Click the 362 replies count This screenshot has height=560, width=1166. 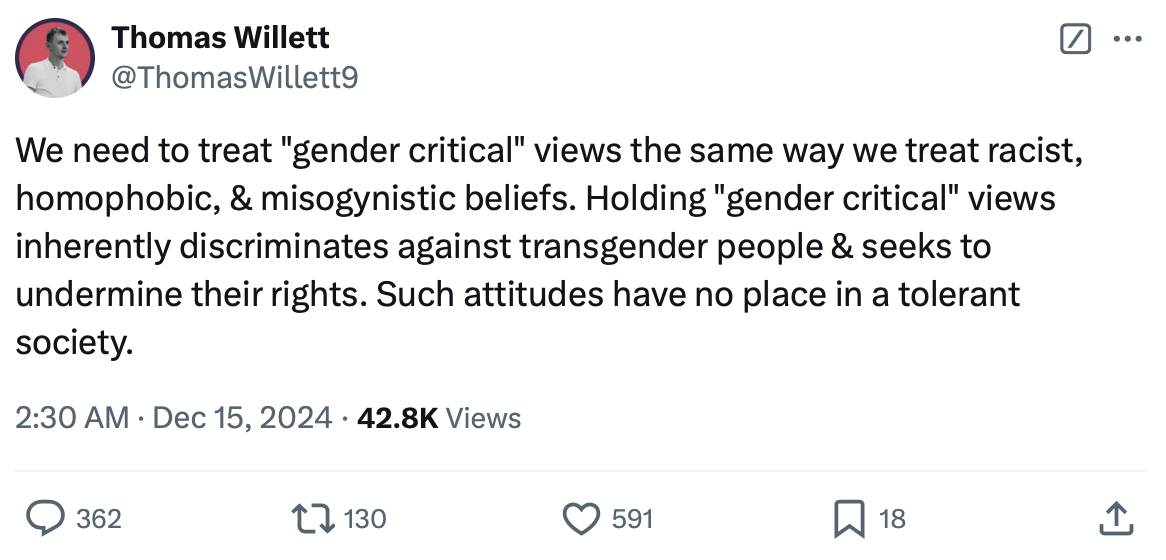pyautogui.click(x=99, y=518)
